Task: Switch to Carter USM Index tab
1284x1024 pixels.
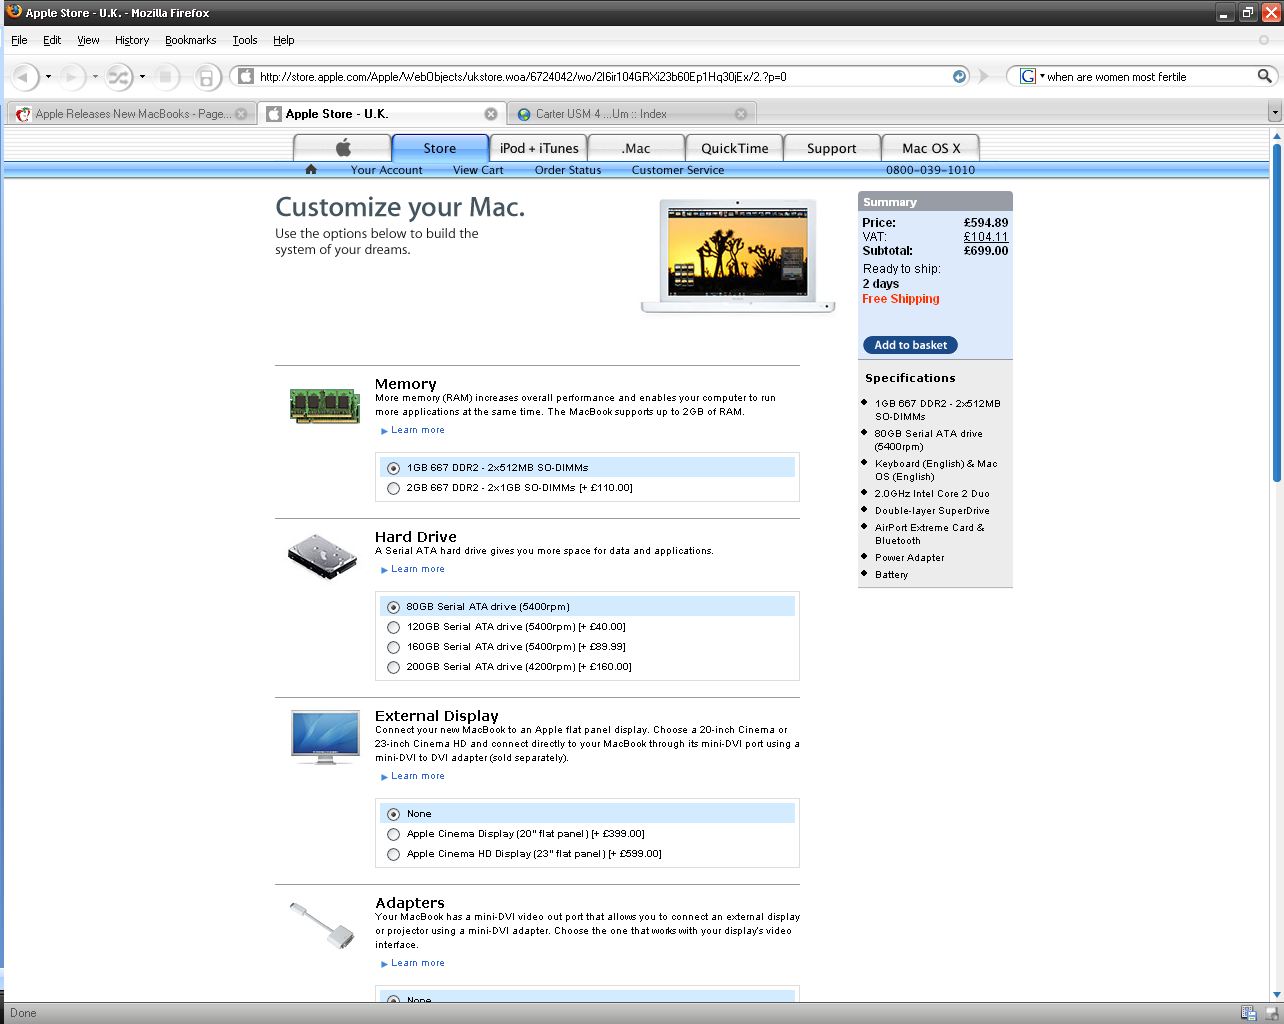Action: tap(631, 114)
